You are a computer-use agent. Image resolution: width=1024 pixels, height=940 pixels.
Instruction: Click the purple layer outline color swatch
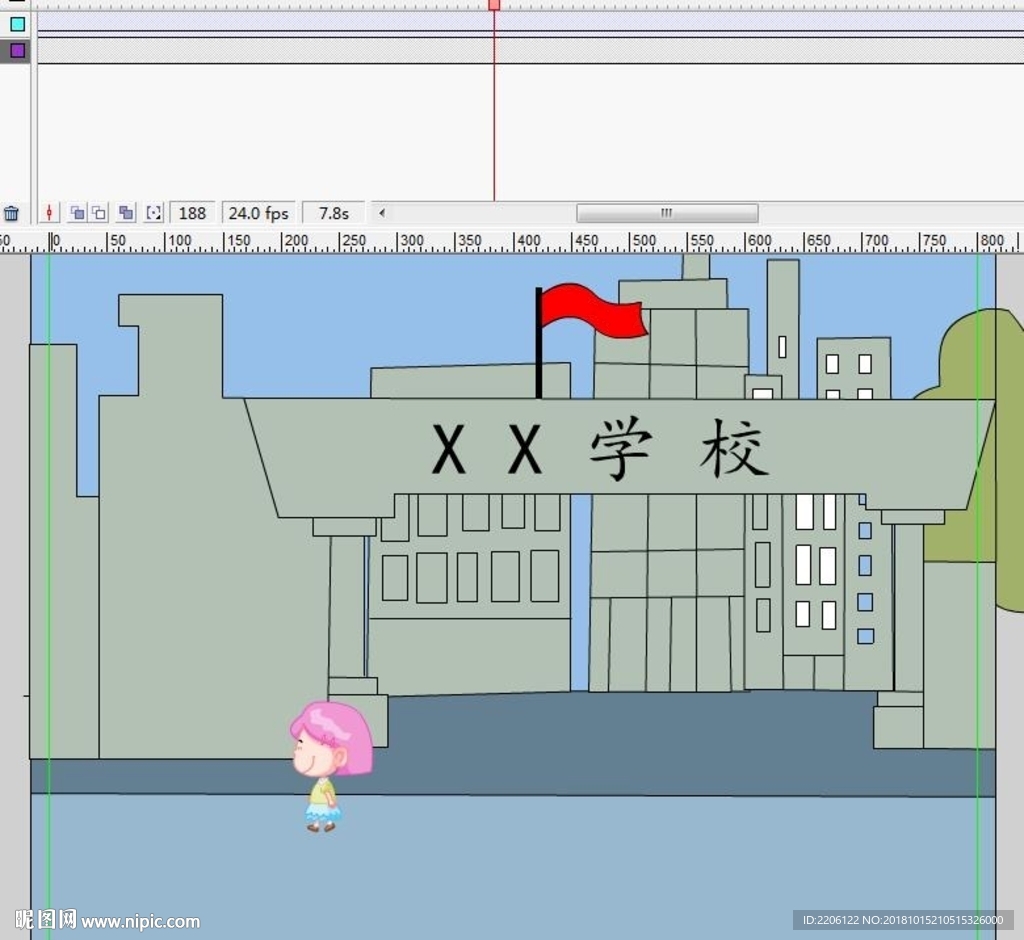(18, 50)
